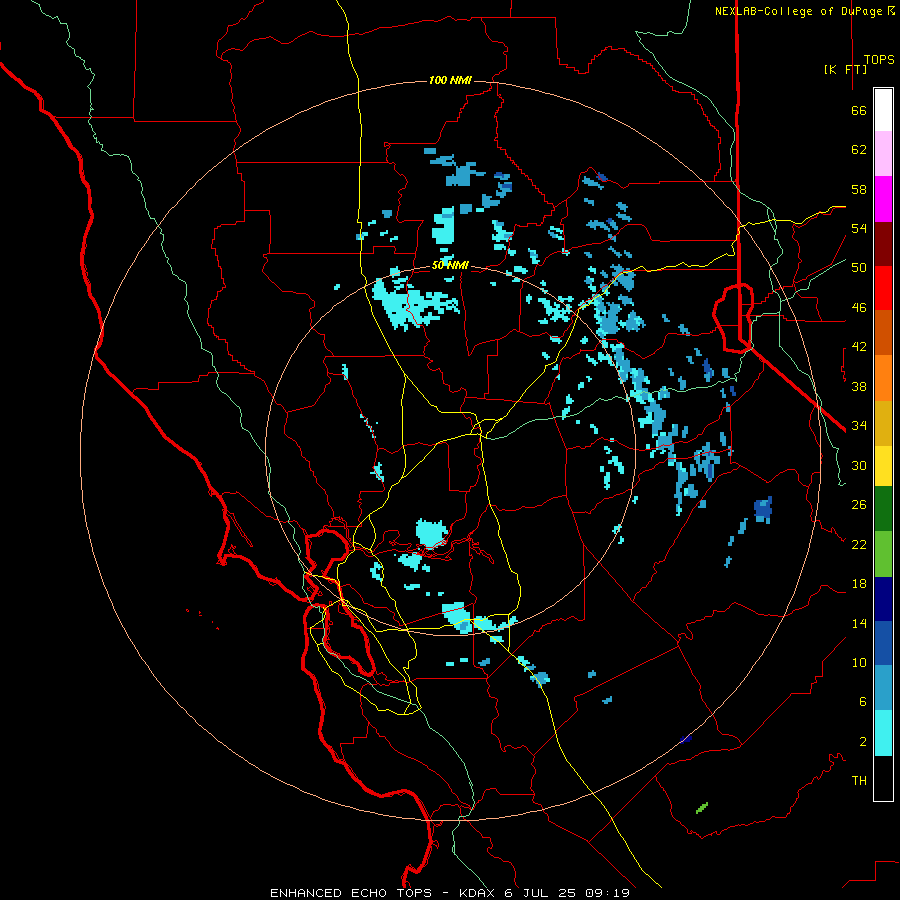Screen dimensions: 900x900
Task: Select the gold legend swatch
Action: click(883, 423)
